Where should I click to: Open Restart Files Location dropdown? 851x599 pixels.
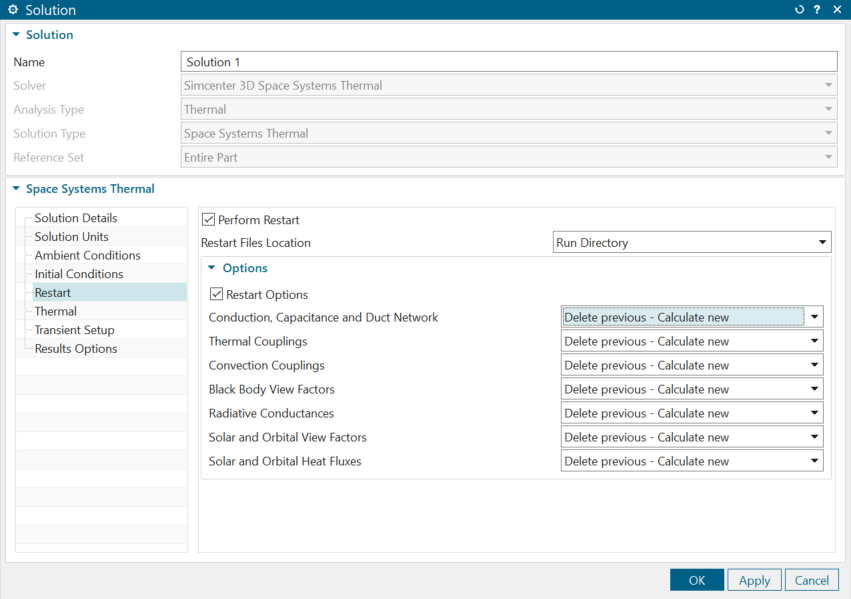pos(692,242)
